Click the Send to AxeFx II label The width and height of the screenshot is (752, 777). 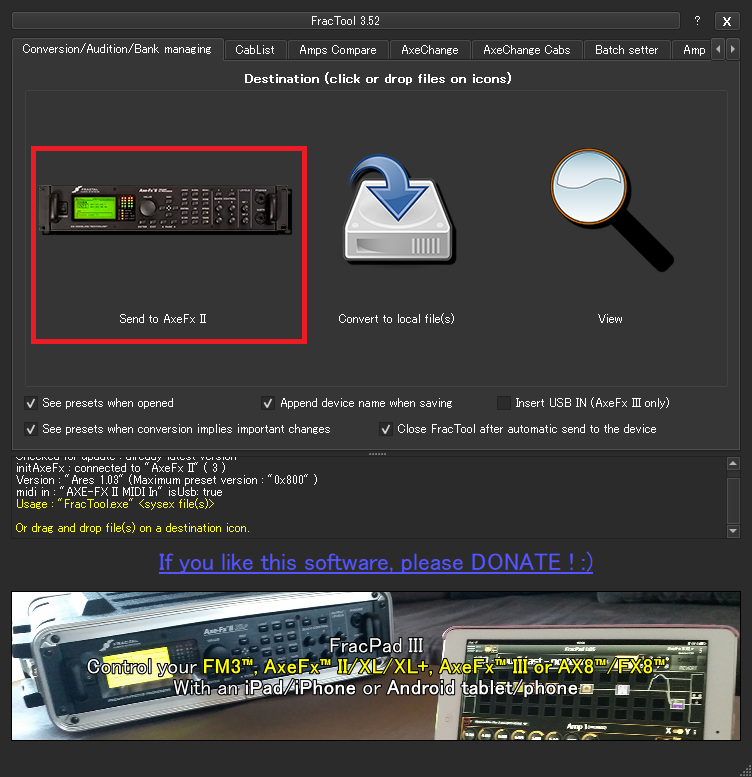tap(162, 319)
